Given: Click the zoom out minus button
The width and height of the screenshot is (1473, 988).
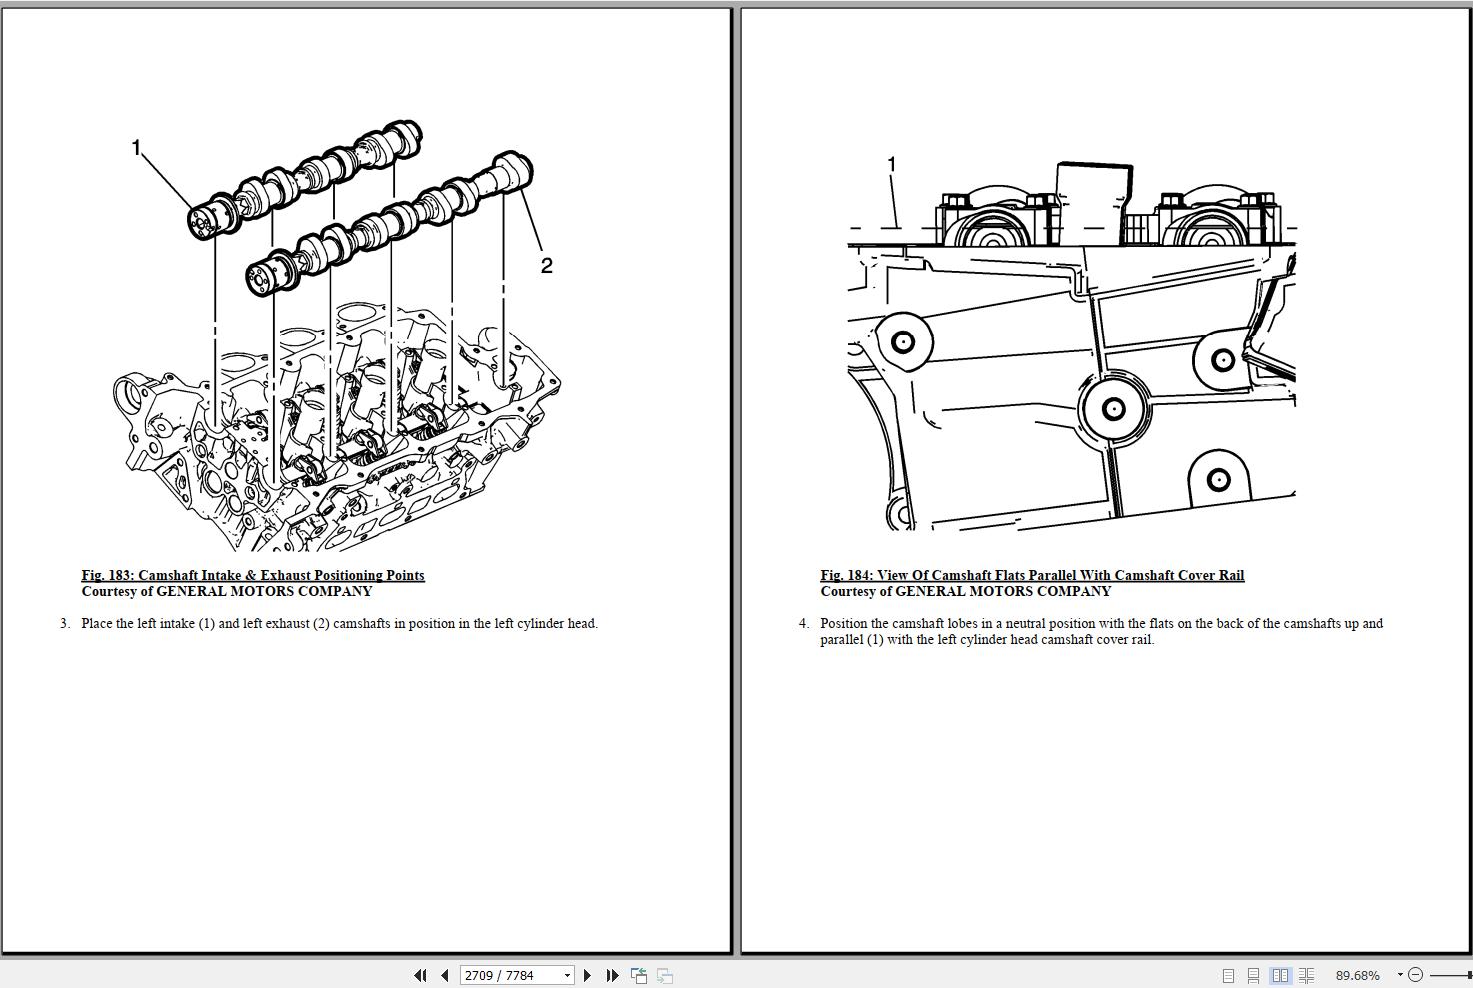Looking at the screenshot, I should pos(1415,975).
